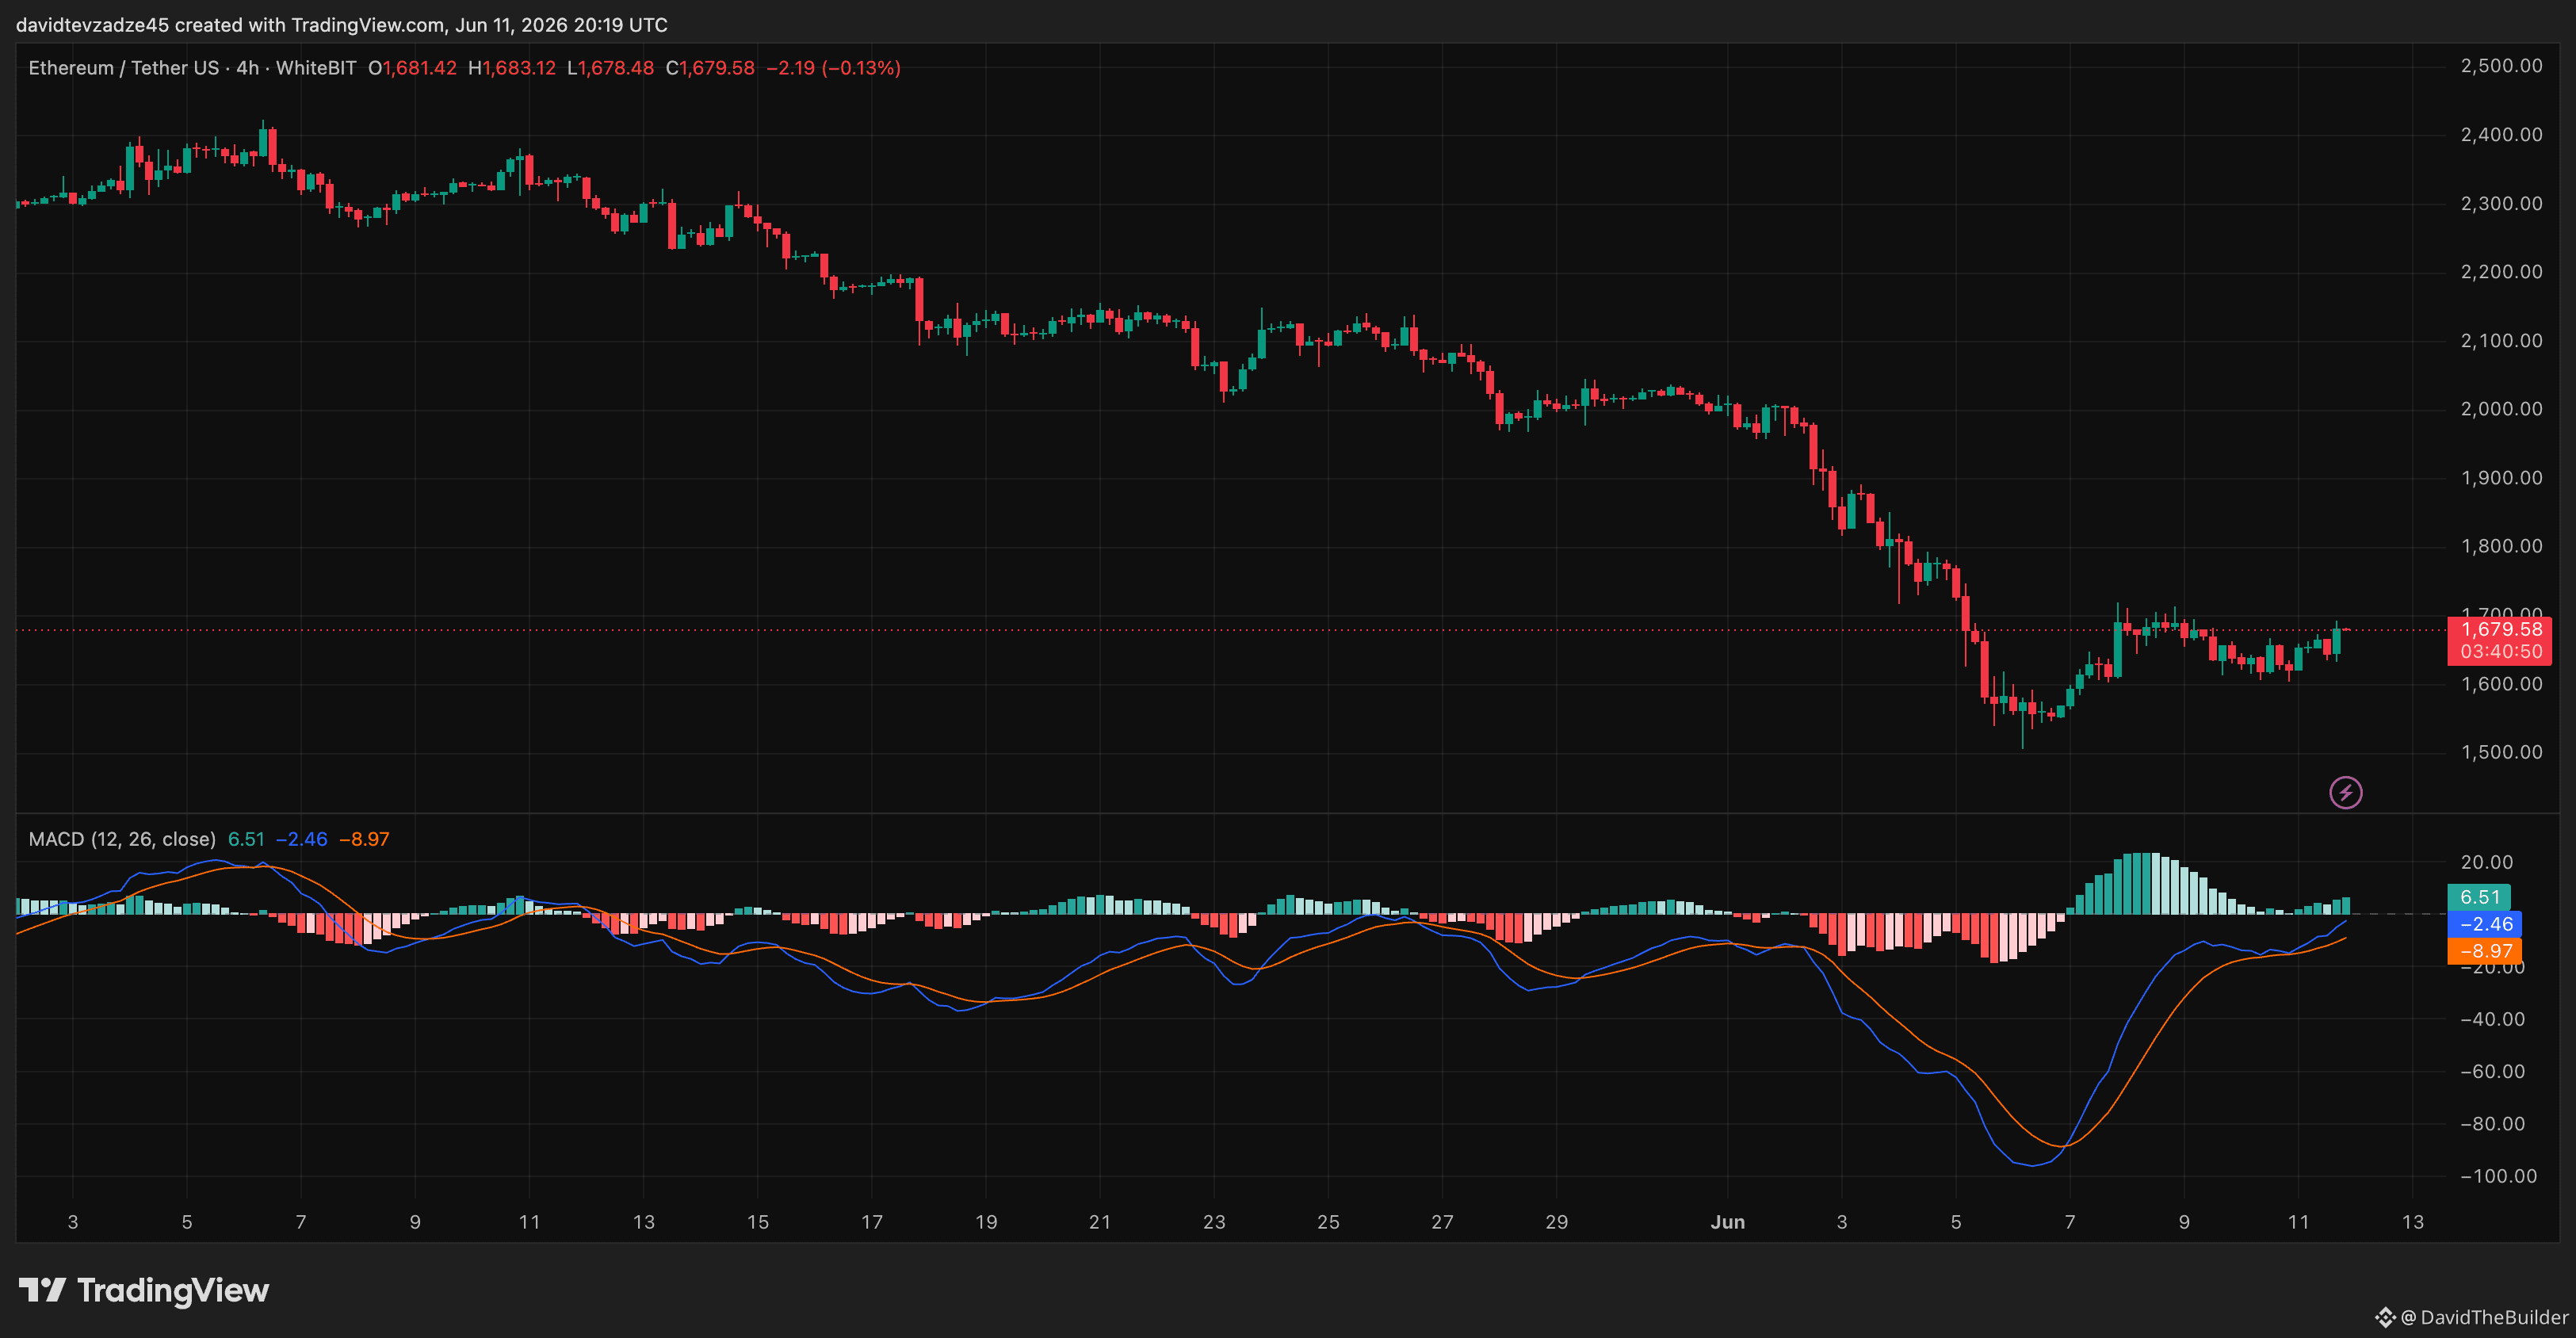Open the MACD (12, 26, close) indicator label
This screenshot has height=1338, width=2576.
[122, 839]
